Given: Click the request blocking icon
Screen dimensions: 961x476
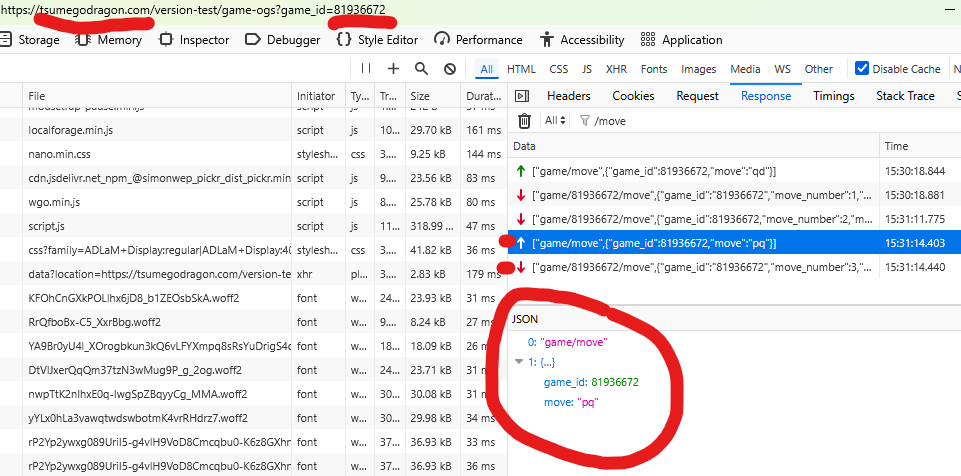Looking at the screenshot, I should pos(450,69).
